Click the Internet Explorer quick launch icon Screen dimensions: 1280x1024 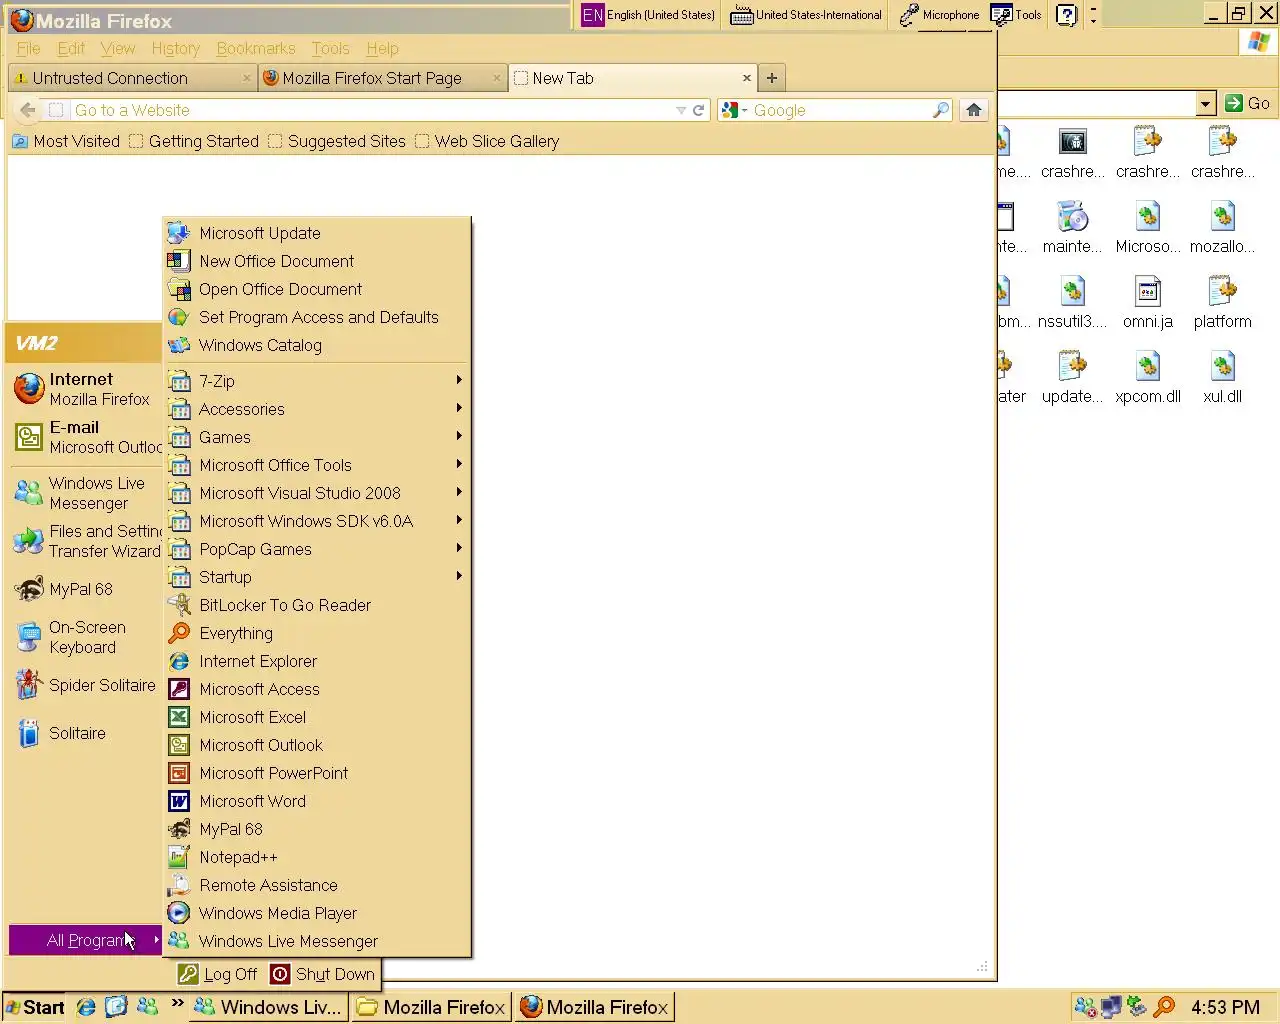[x=86, y=1007]
